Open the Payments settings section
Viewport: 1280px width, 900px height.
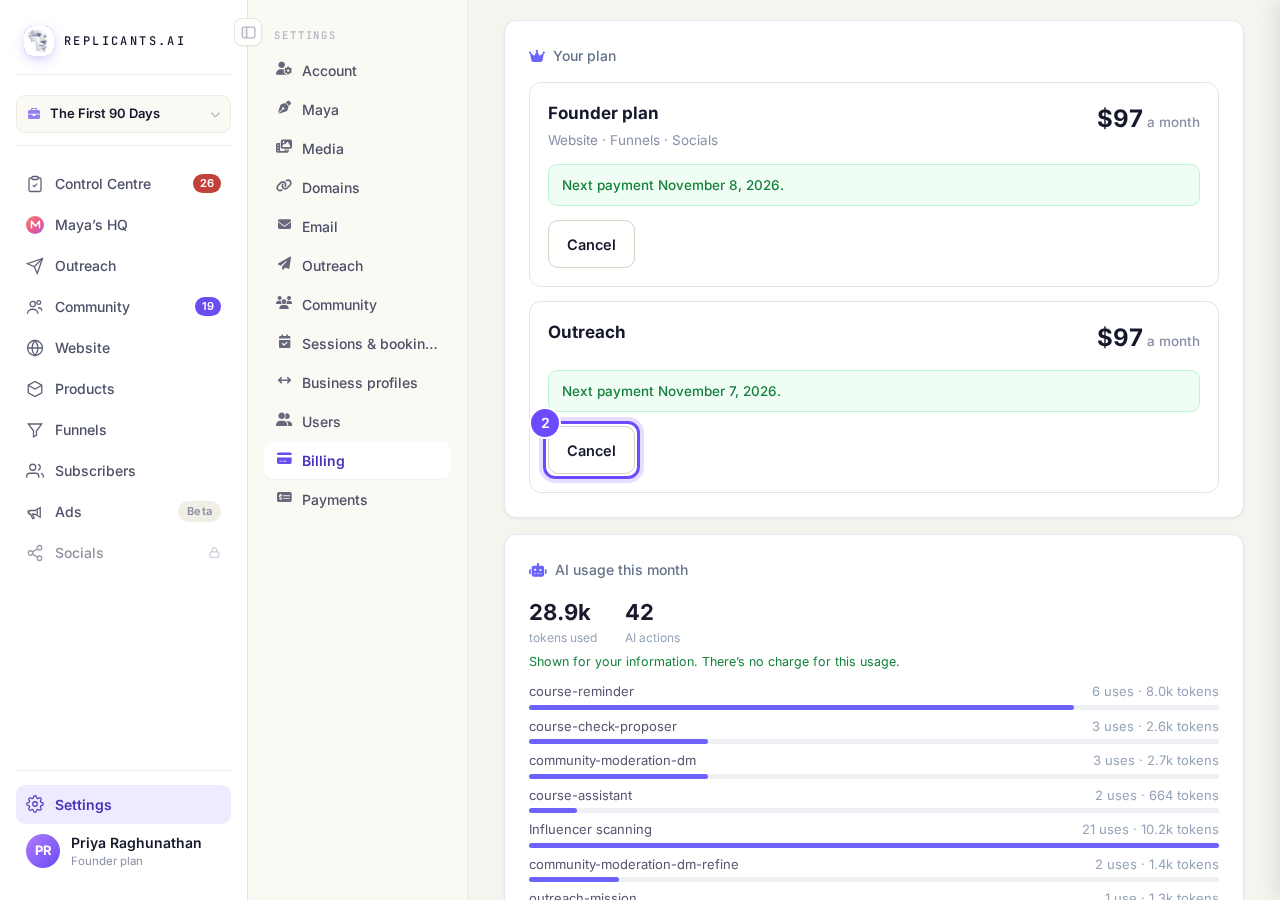click(357, 499)
